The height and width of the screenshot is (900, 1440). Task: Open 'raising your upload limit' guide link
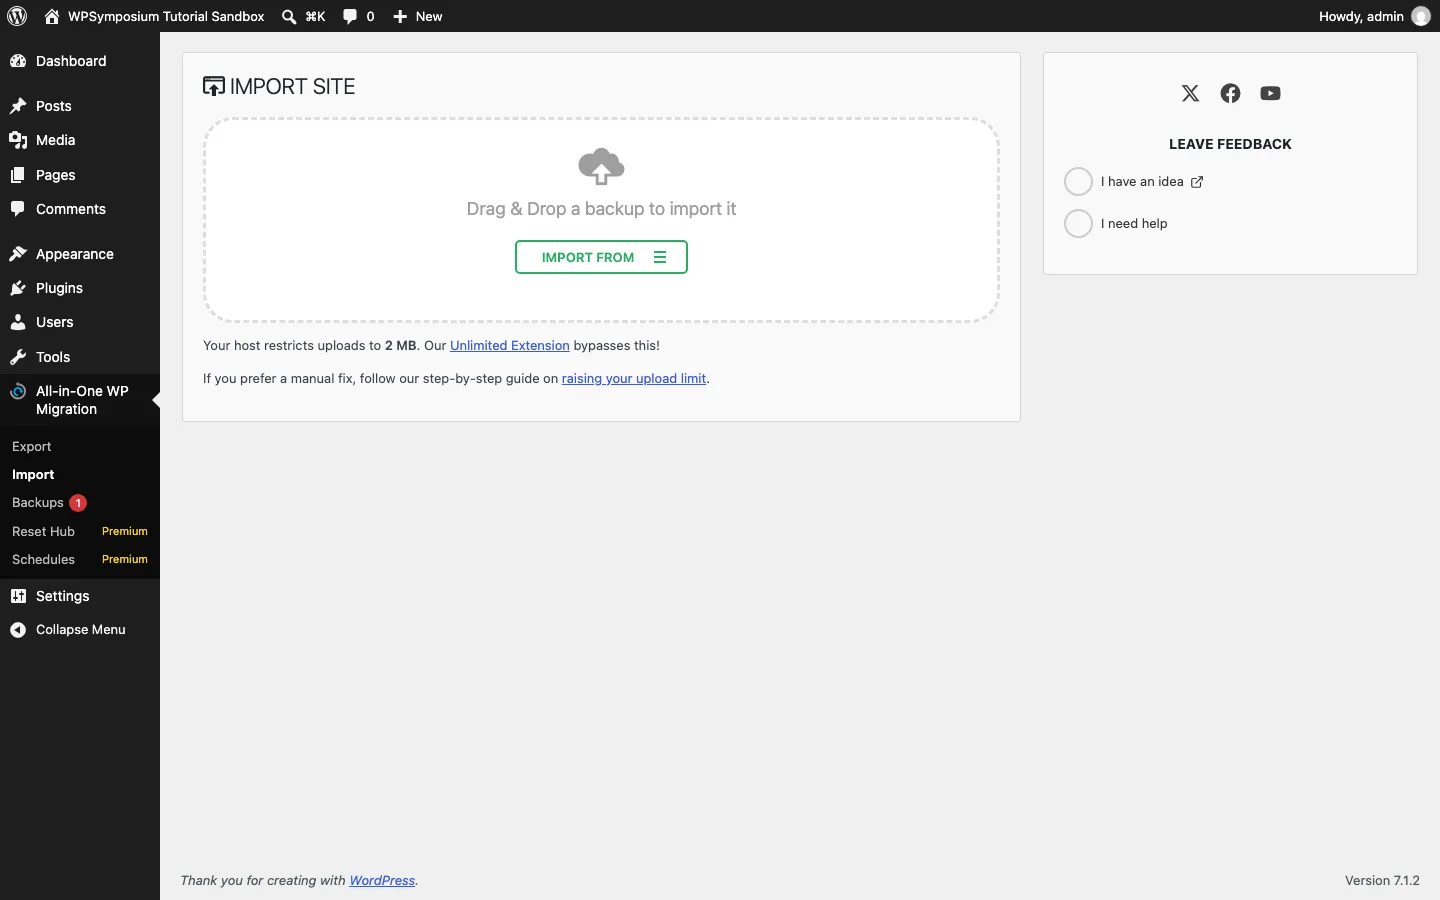[635, 380]
